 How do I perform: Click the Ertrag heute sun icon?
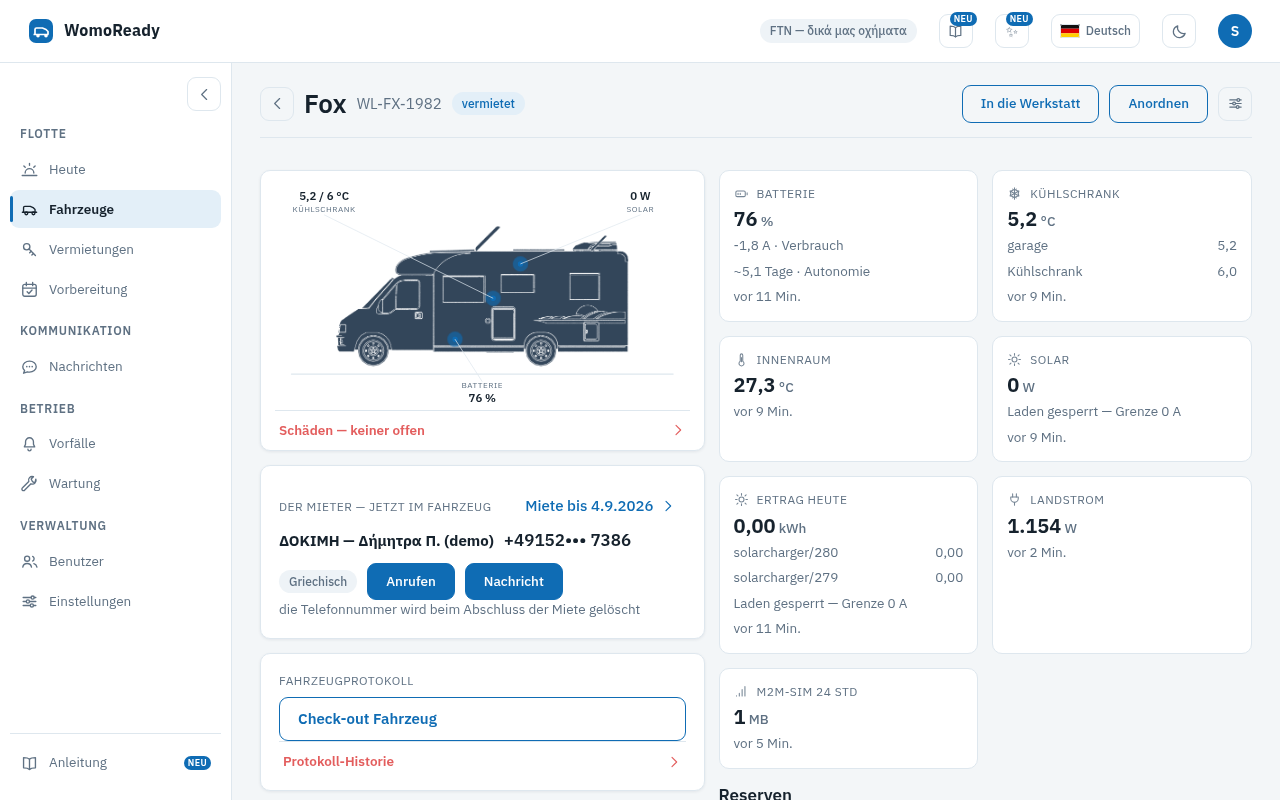point(741,500)
